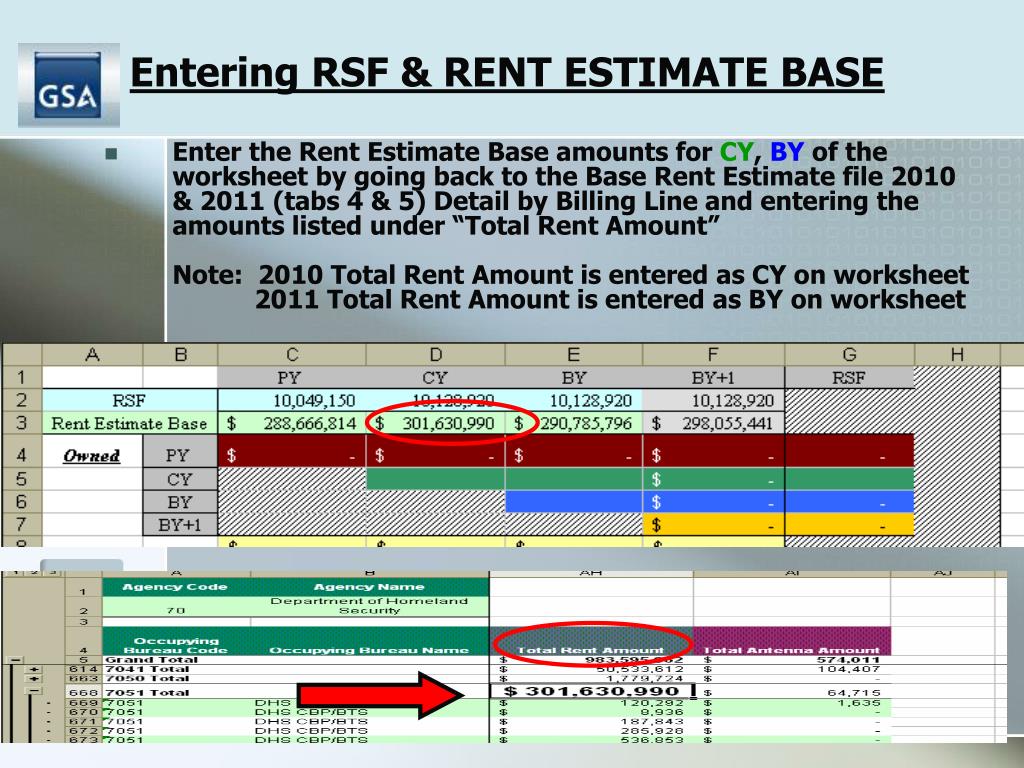Select rent amount 285,928
Viewport: 1024px width, 768px height.
tap(652, 731)
